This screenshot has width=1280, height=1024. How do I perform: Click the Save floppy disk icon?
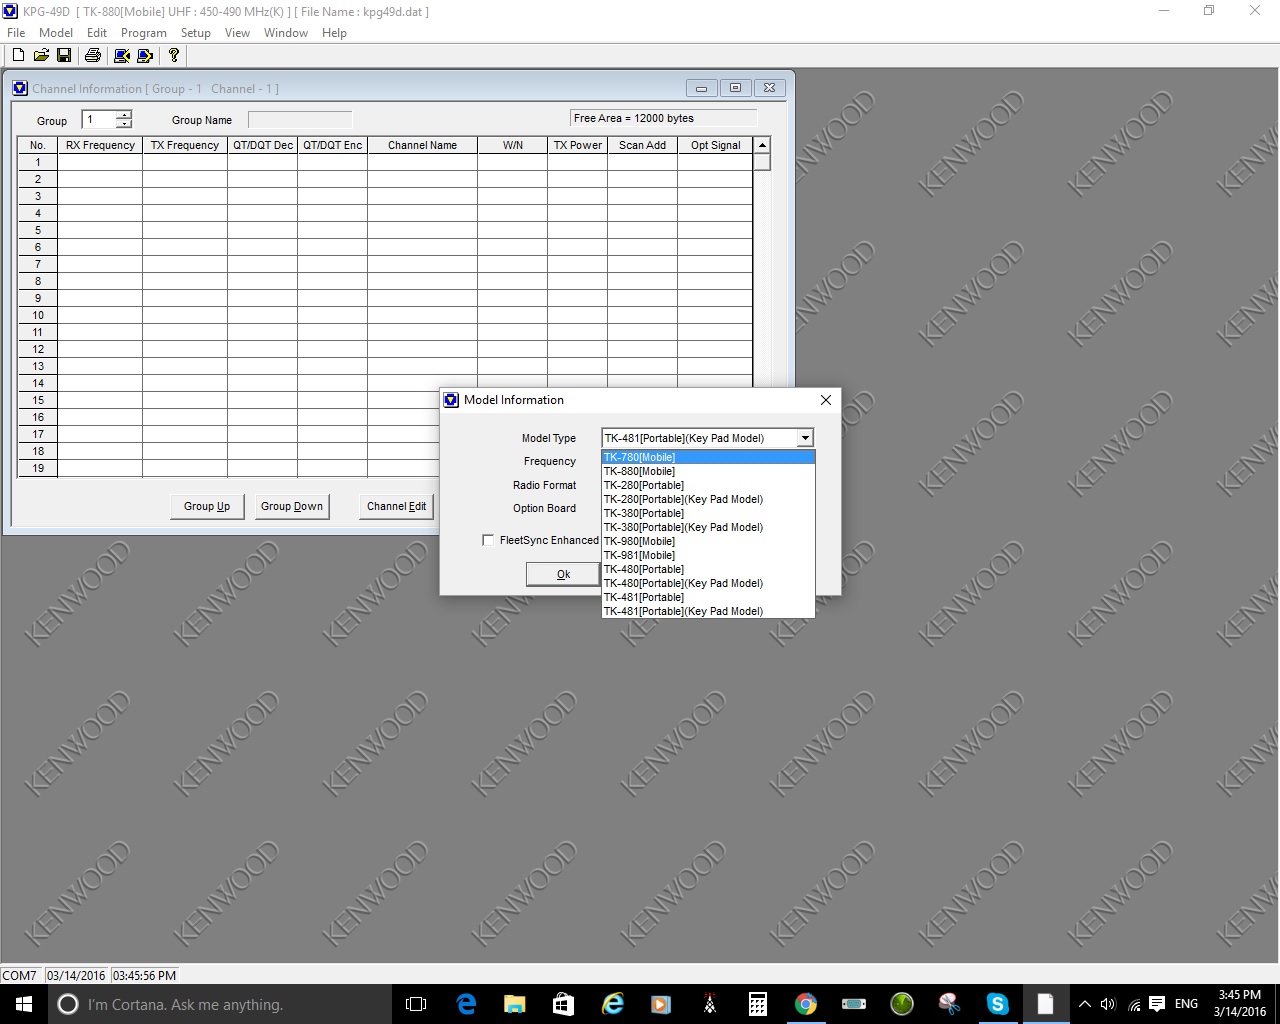click(64, 55)
